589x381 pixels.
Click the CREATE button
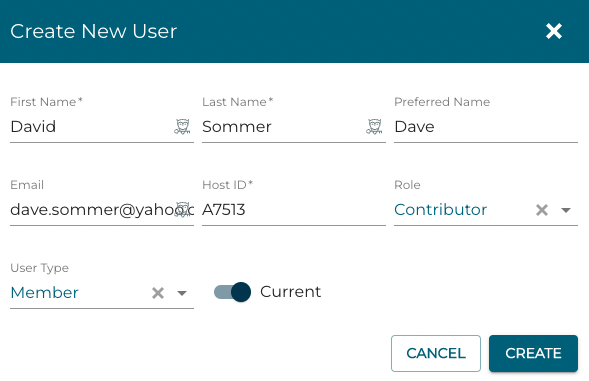[x=533, y=353]
